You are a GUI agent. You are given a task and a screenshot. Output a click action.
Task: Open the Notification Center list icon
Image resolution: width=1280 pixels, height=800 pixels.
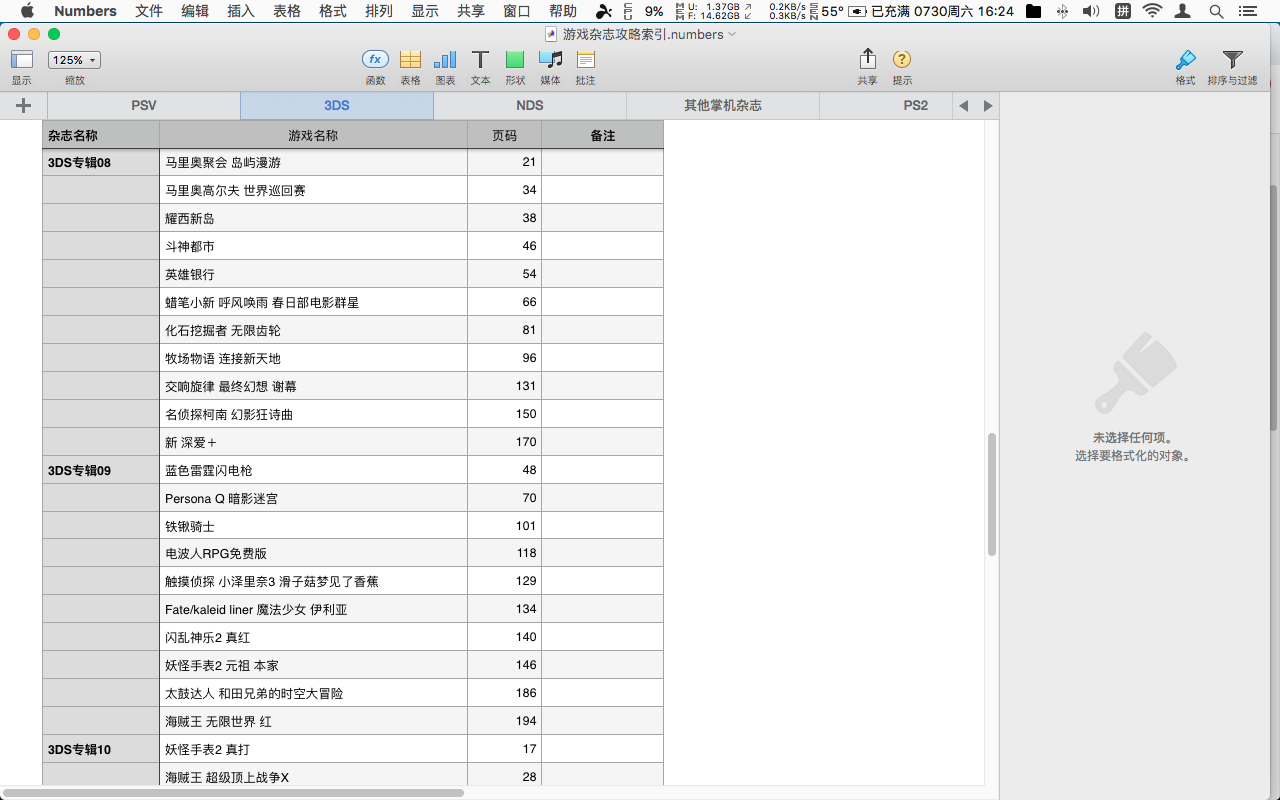point(1250,12)
